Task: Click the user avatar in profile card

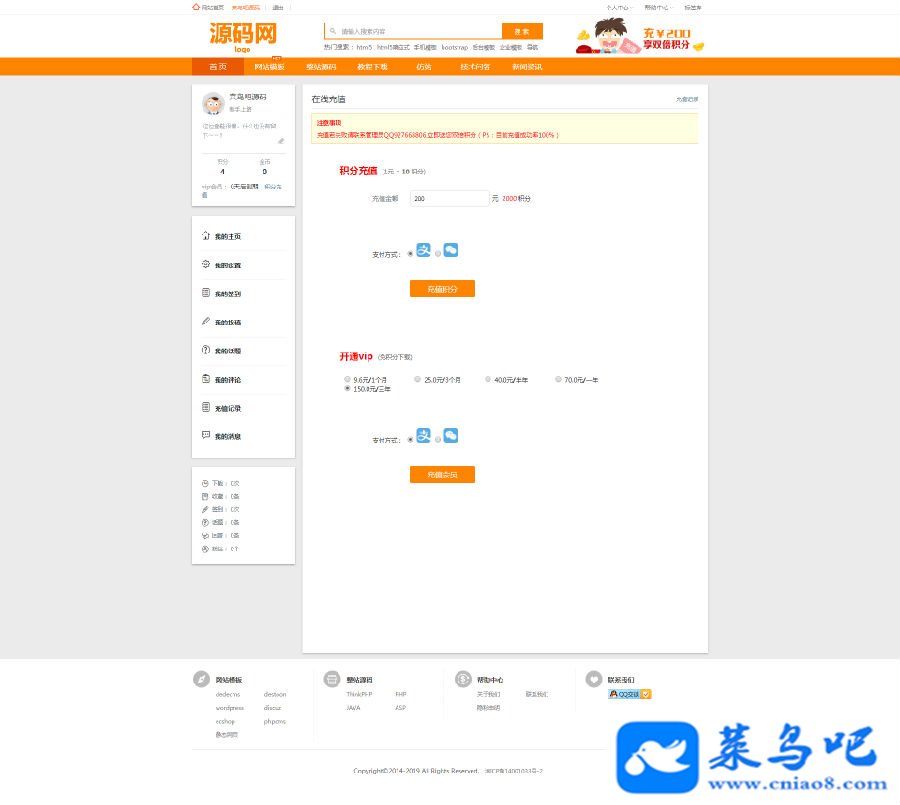Action: pos(213,103)
